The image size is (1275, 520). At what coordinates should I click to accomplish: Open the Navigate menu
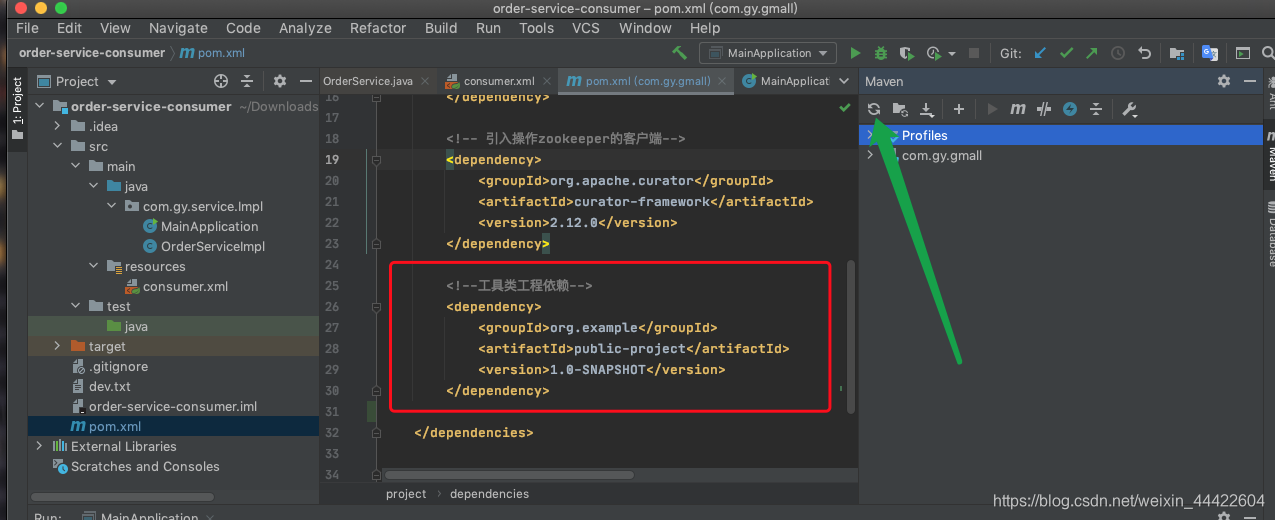click(x=178, y=28)
